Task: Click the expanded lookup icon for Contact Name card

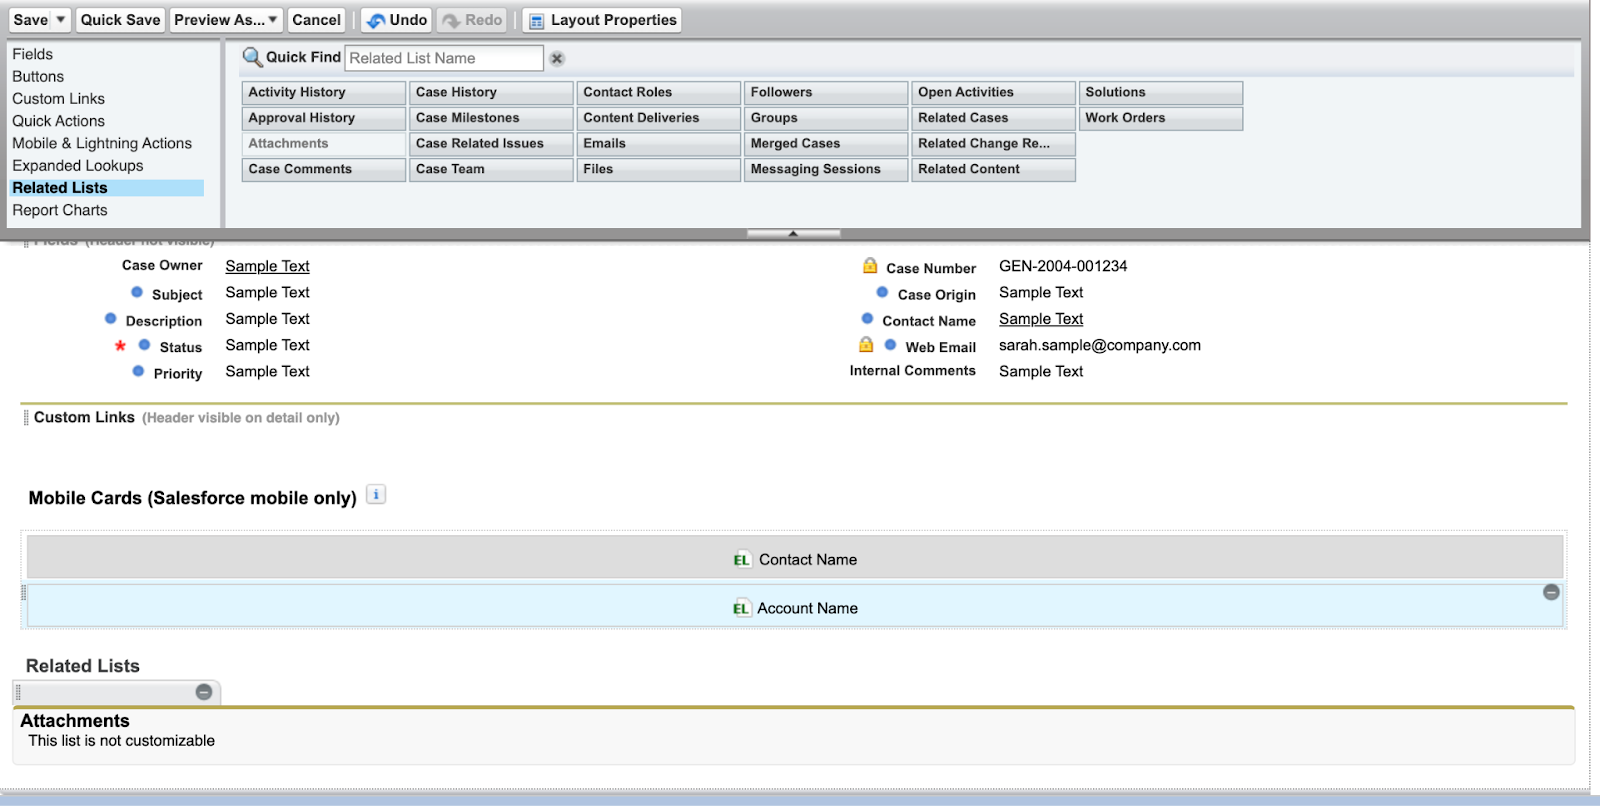Action: [x=742, y=560]
